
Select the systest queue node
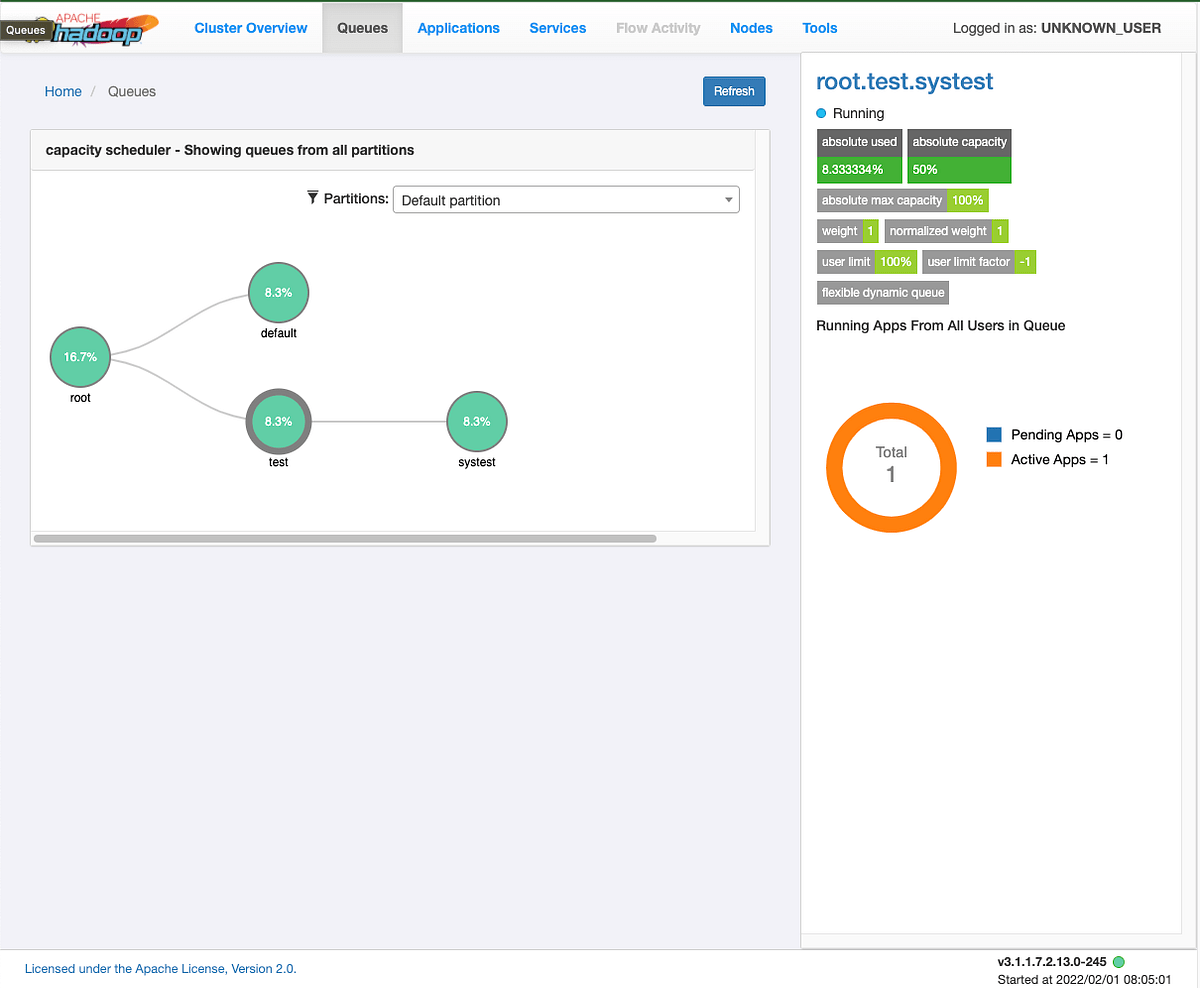click(476, 421)
